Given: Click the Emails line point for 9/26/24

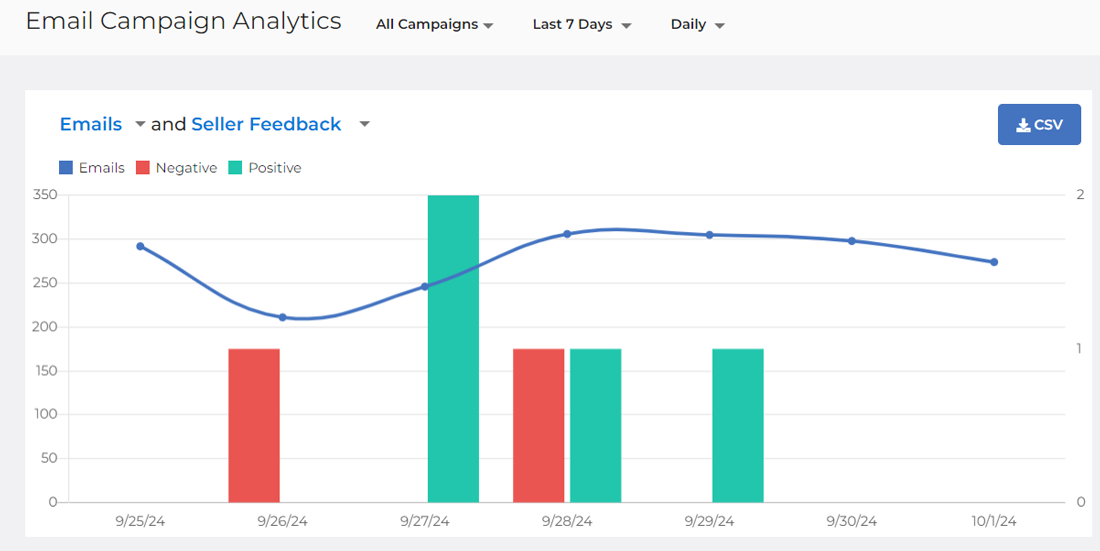Looking at the screenshot, I should [x=282, y=317].
